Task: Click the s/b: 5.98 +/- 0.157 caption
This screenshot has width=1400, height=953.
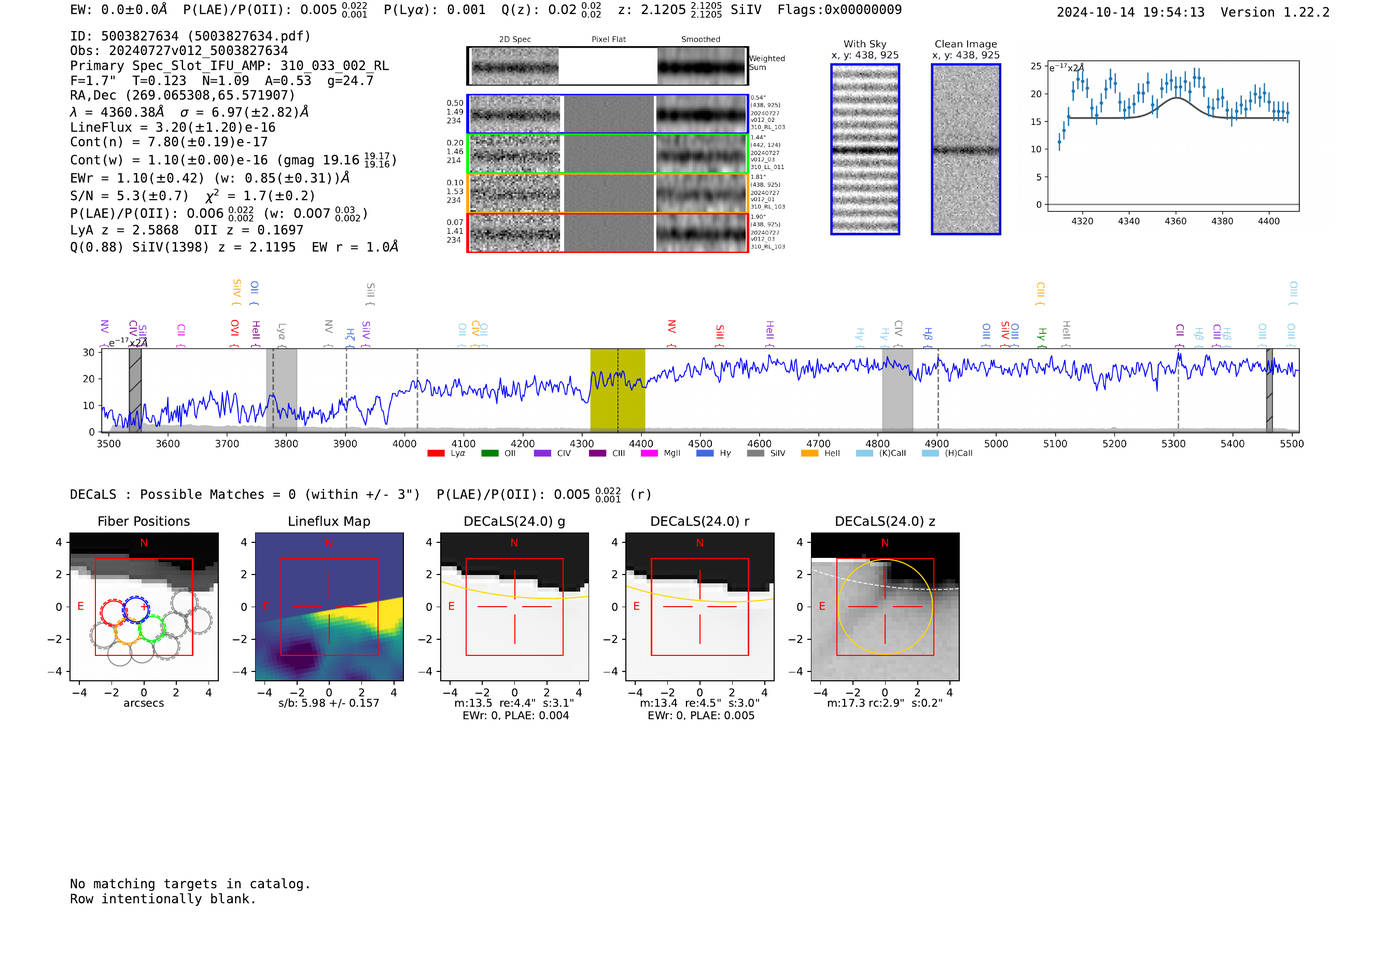Action: [x=329, y=703]
